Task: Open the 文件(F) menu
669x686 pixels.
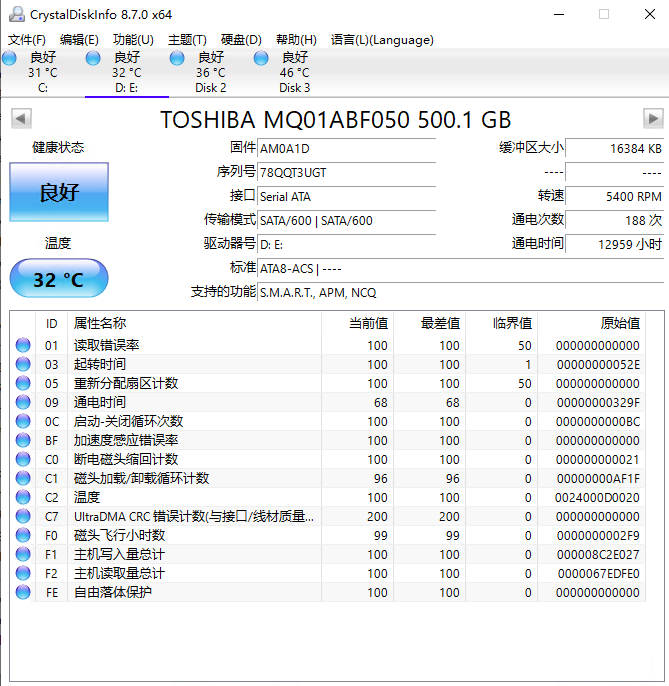Action: click(x=27, y=40)
